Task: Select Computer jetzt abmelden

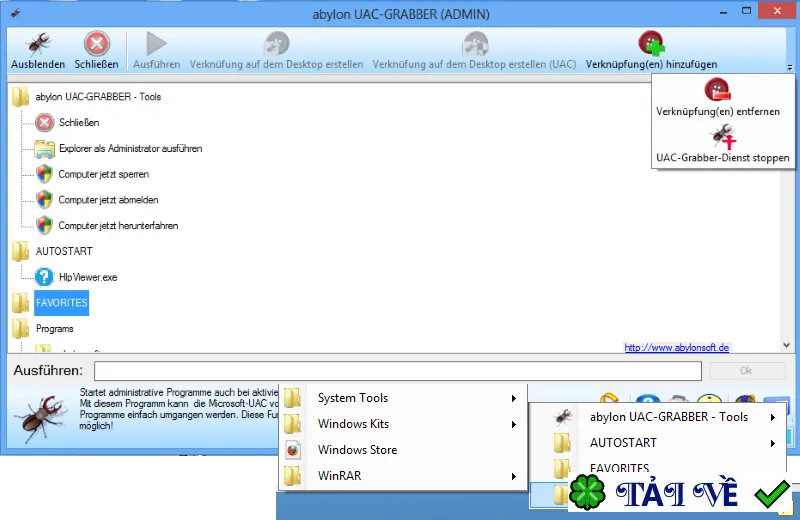Action: (x=108, y=200)
